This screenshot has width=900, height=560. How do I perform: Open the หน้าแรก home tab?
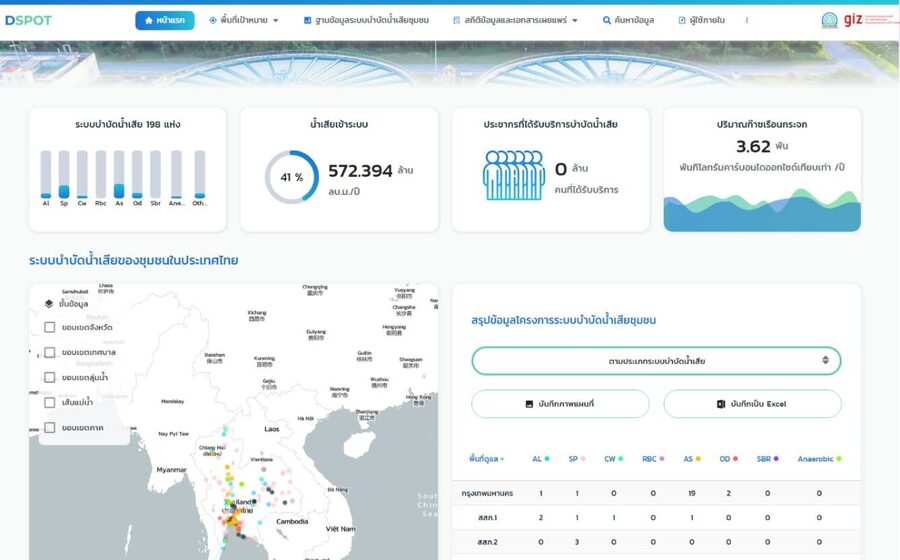(165, 20)
